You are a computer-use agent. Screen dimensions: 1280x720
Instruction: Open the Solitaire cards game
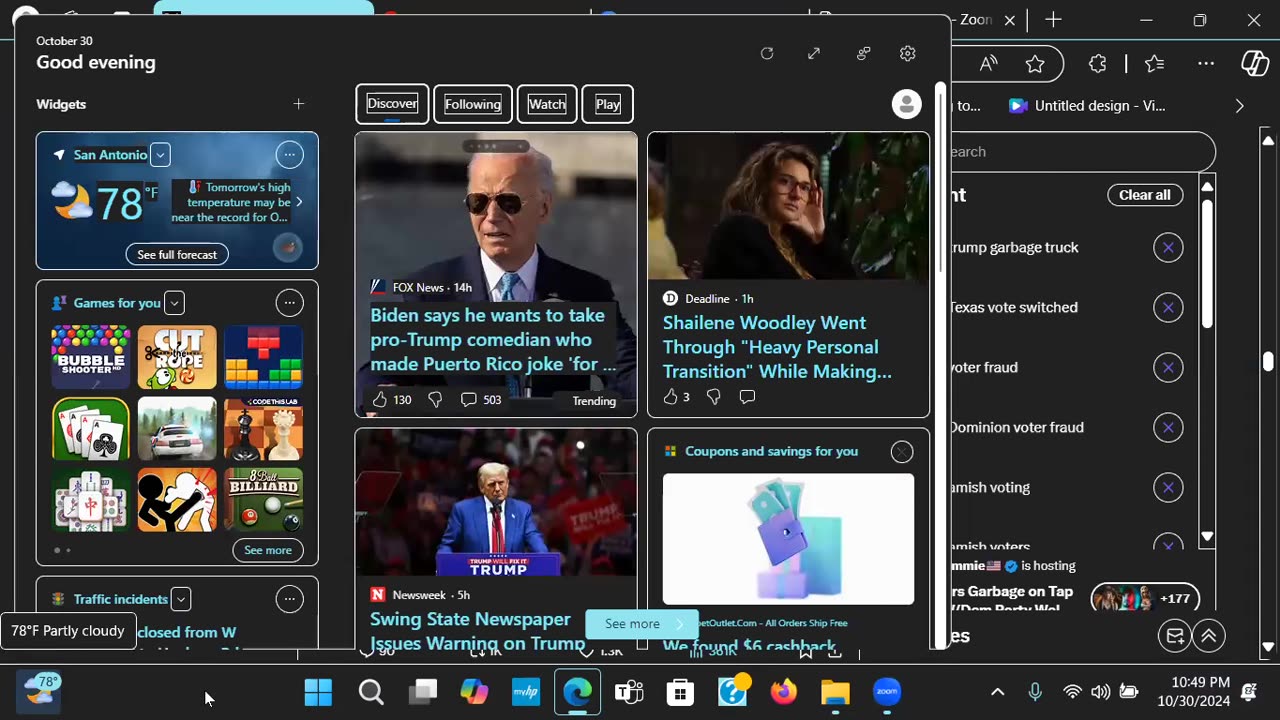point(91,429)
